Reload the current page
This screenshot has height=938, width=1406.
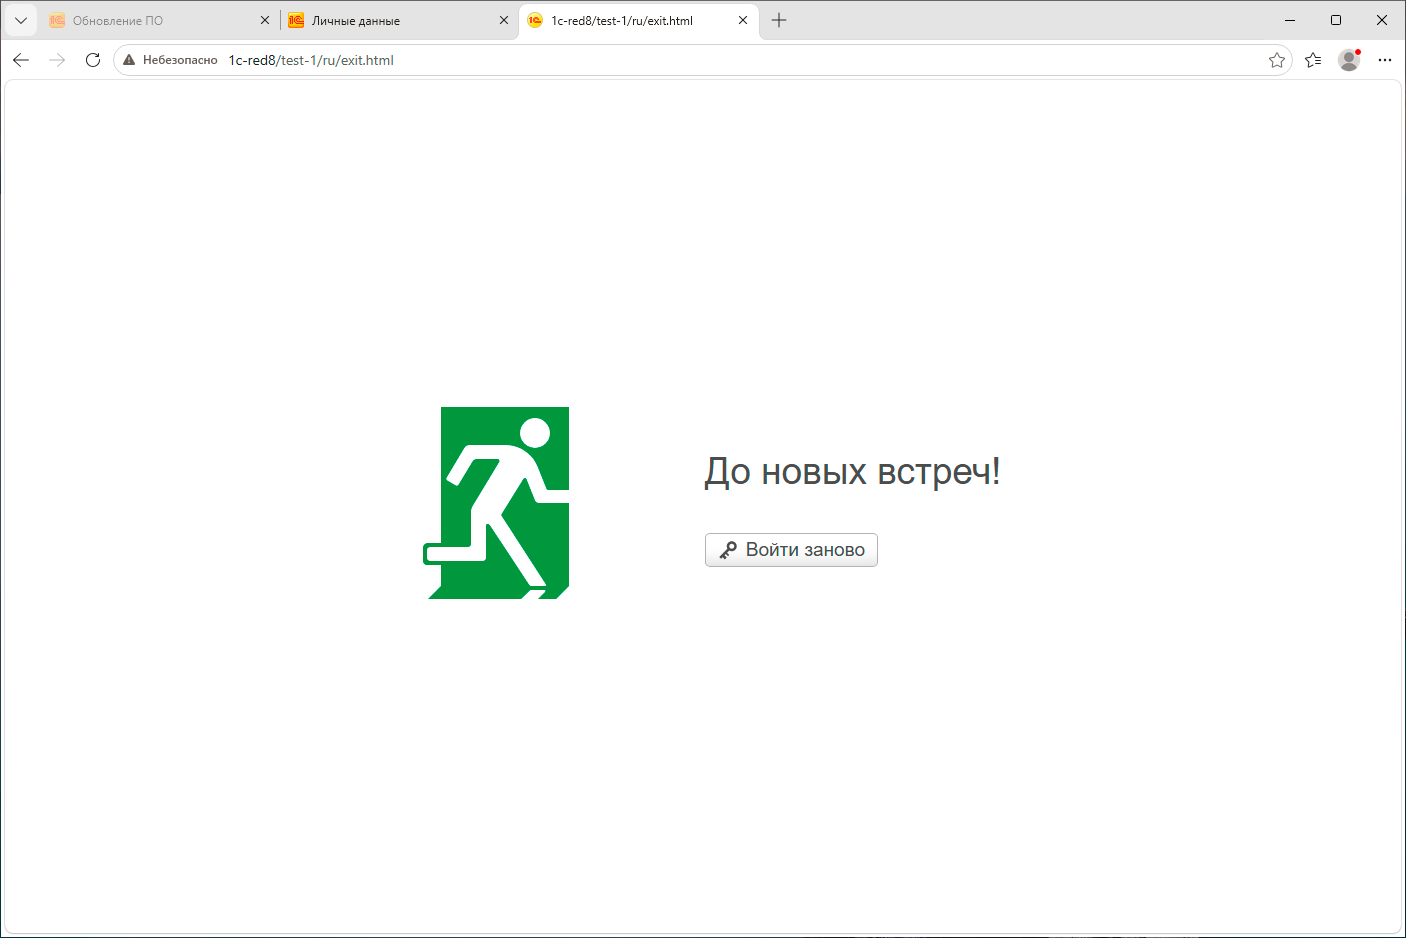tap(93, 60)
